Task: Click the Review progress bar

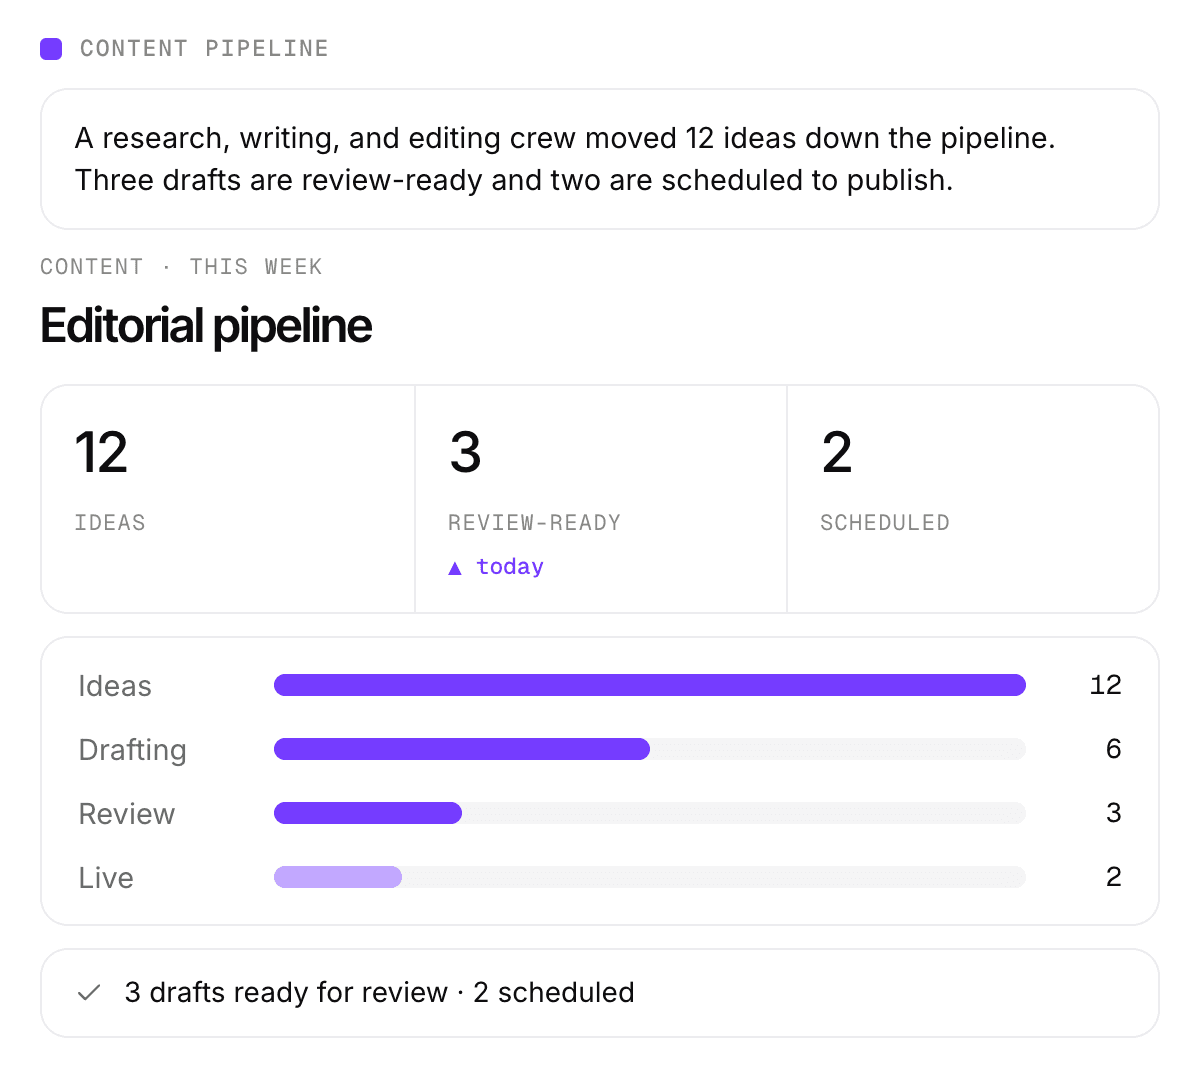Action: click(x=650, y=813)
